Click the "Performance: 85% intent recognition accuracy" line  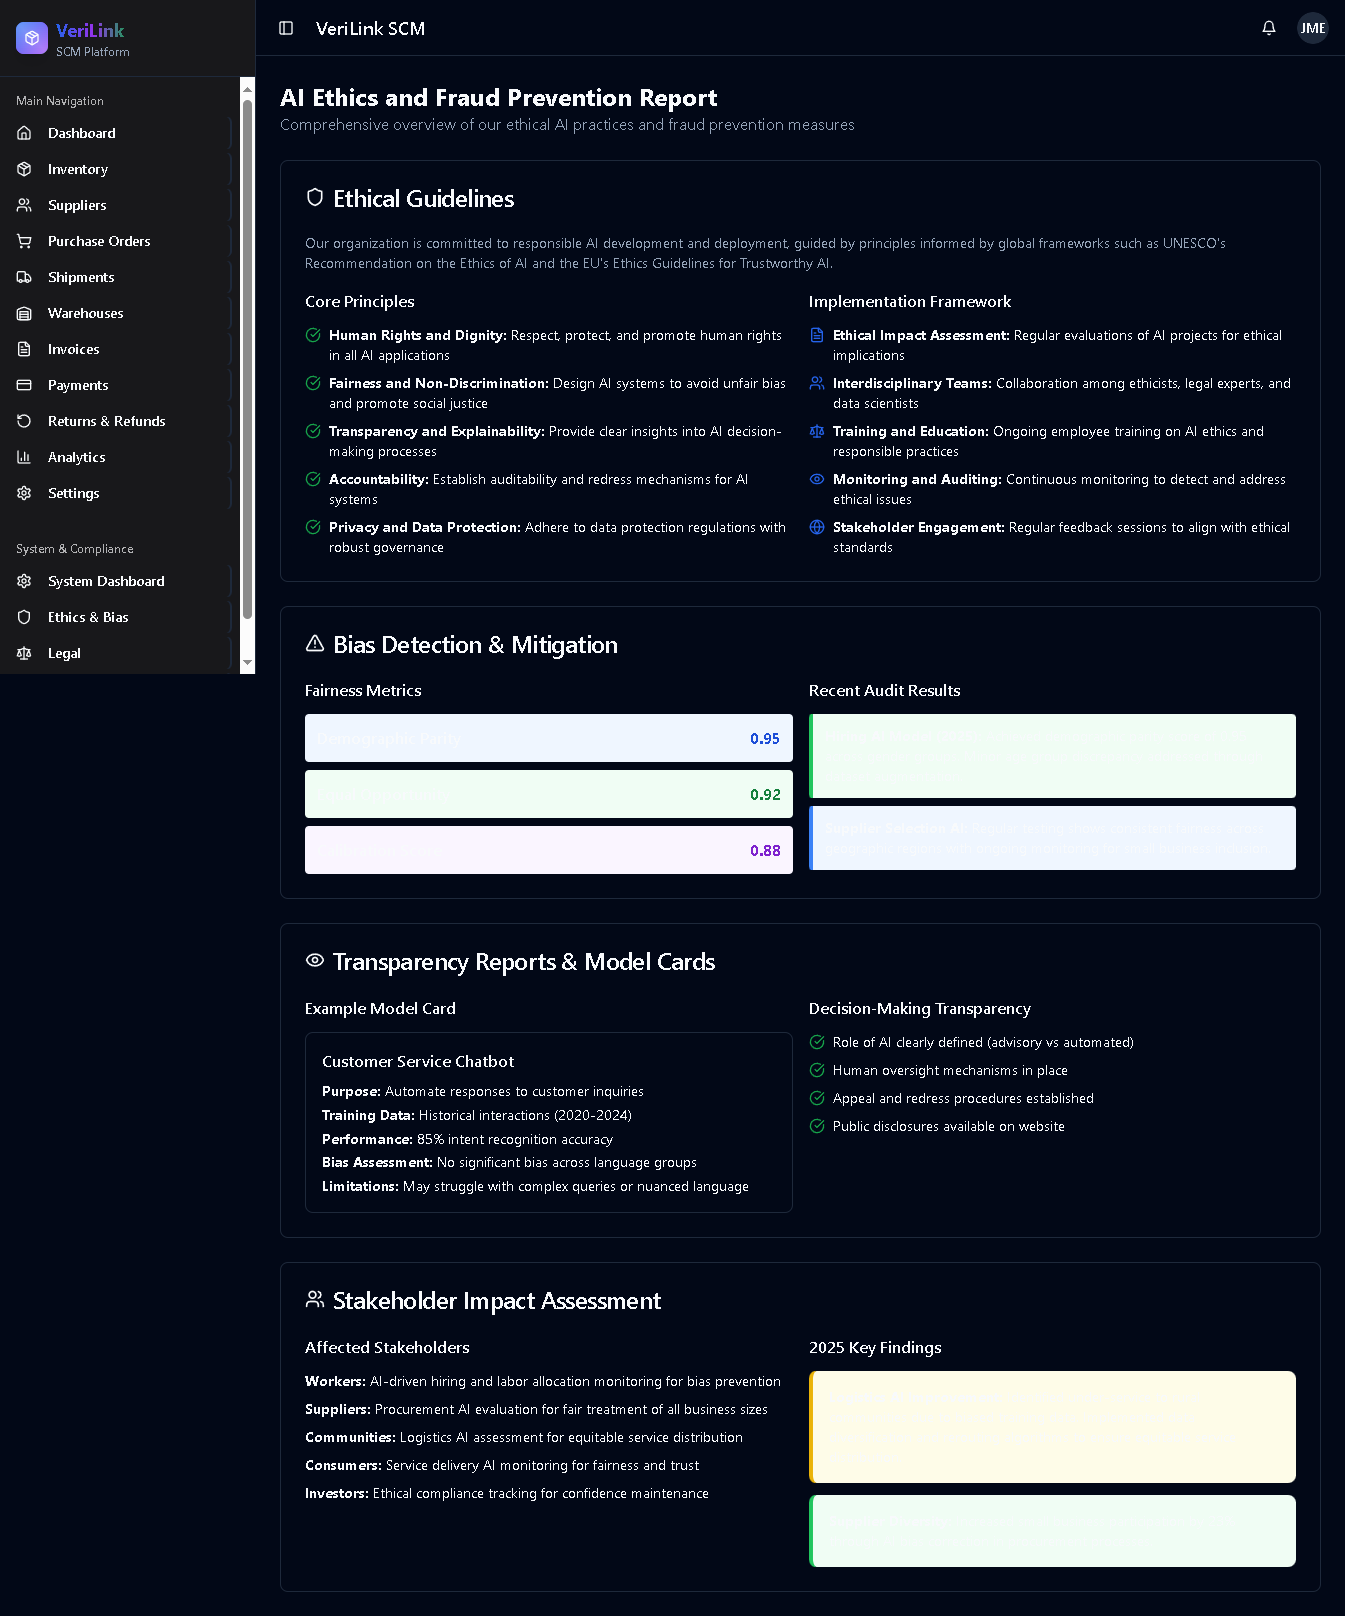[467, 1139]
